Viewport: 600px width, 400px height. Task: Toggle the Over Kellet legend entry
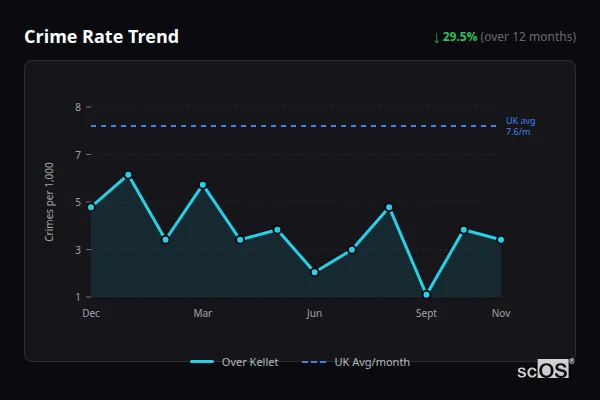pyautogui.click(x=234, y=362)
